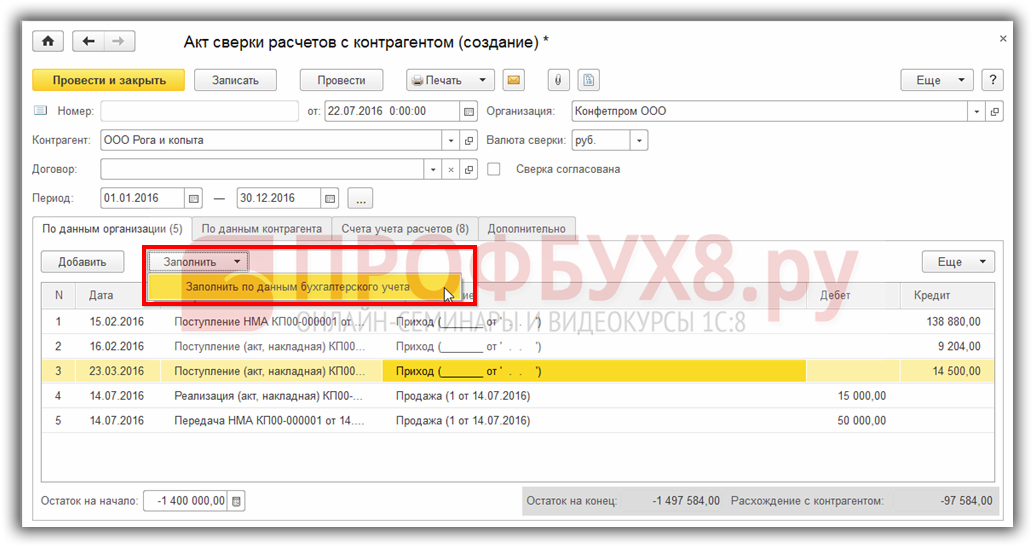
Task: Click the document report icon next to paperclip
Action: point(589,80)
